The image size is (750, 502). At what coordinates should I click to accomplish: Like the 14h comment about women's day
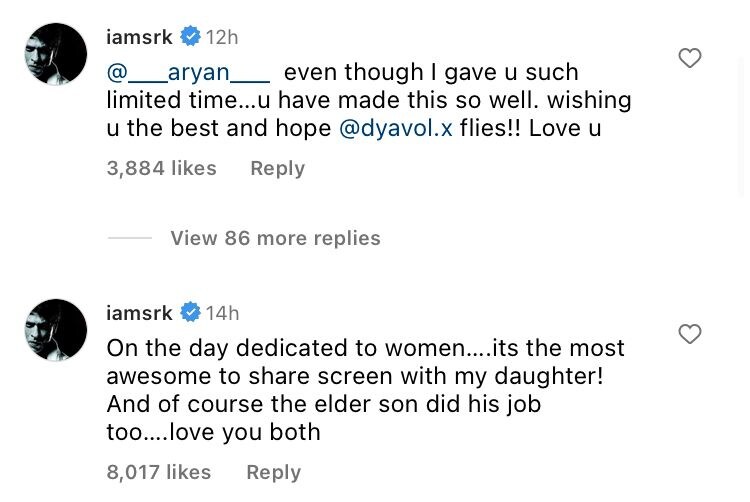(690, 334)
